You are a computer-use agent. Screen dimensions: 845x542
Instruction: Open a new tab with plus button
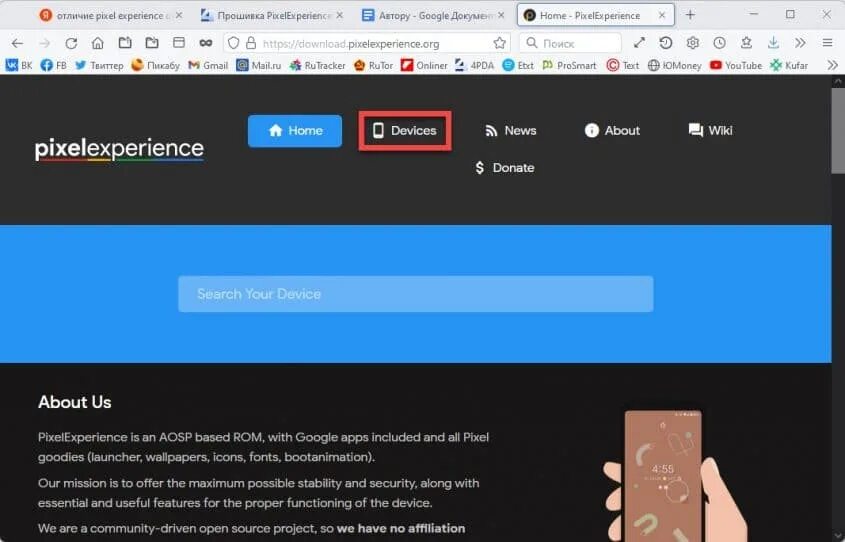(x=690, y=15)
